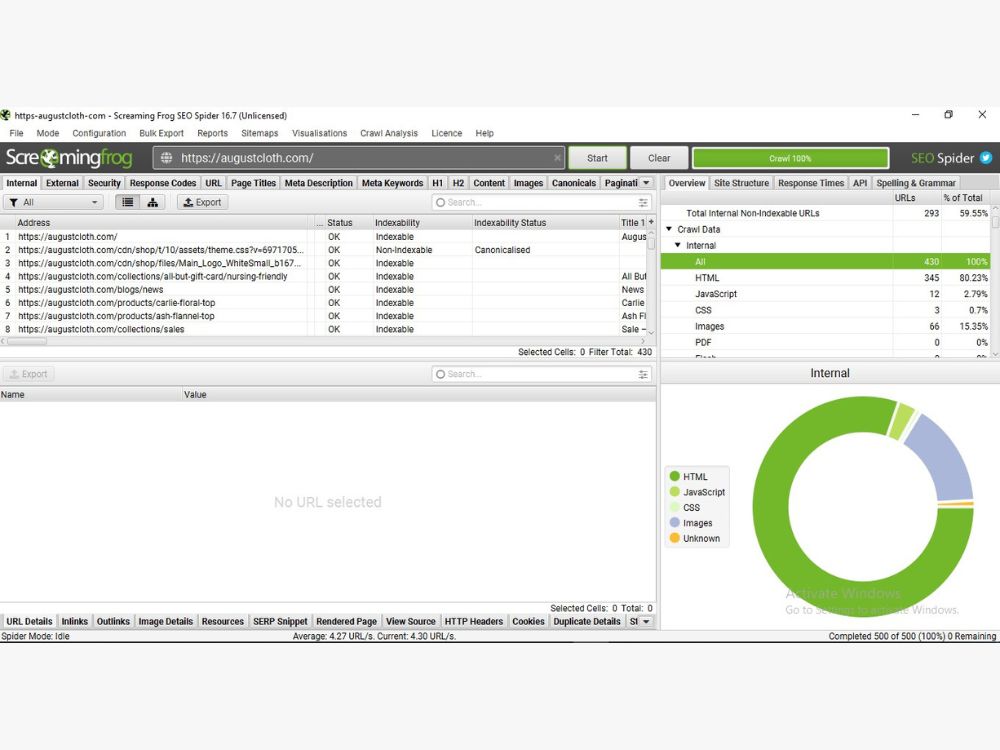Select row for https://augustcloth.com/blogs/news
Viewport: 1000px width, 750px height.
tap(323, 290)
